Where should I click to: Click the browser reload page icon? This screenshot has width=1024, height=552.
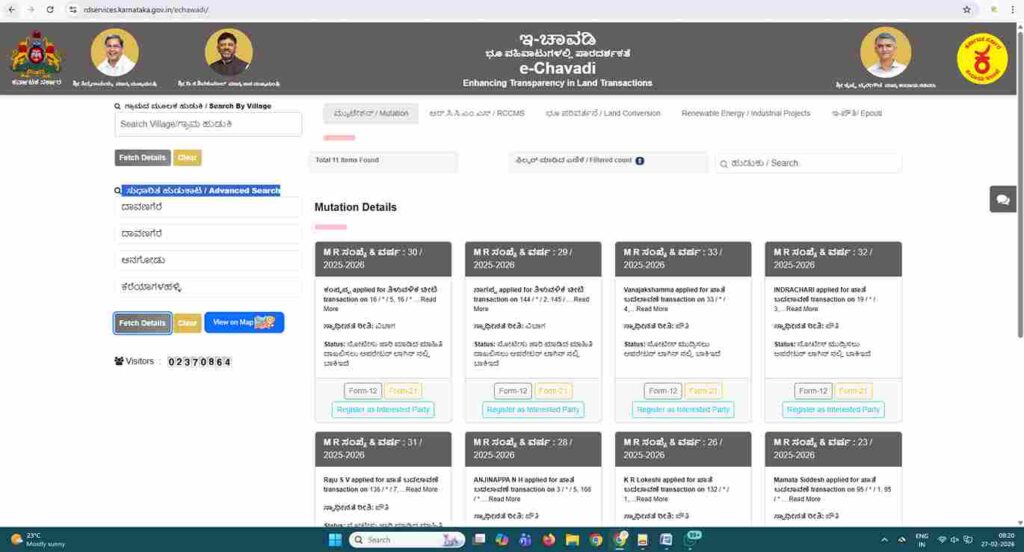click(50, 9)
